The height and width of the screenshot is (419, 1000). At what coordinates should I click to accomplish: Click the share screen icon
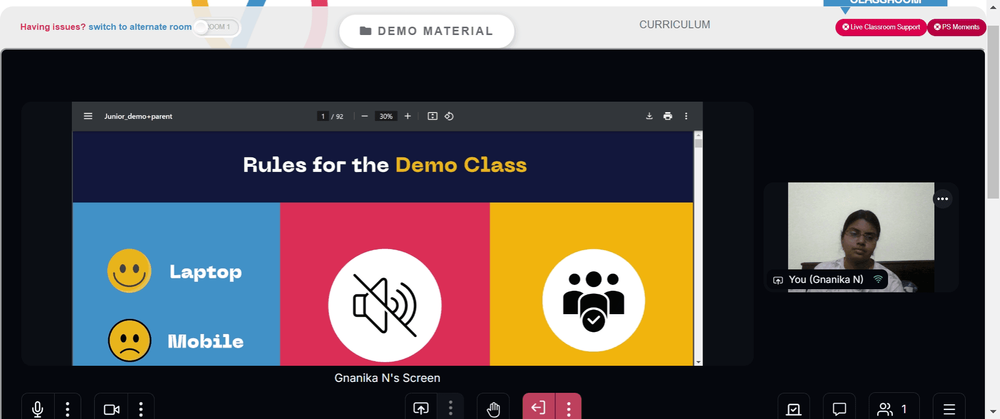point(421,409)
